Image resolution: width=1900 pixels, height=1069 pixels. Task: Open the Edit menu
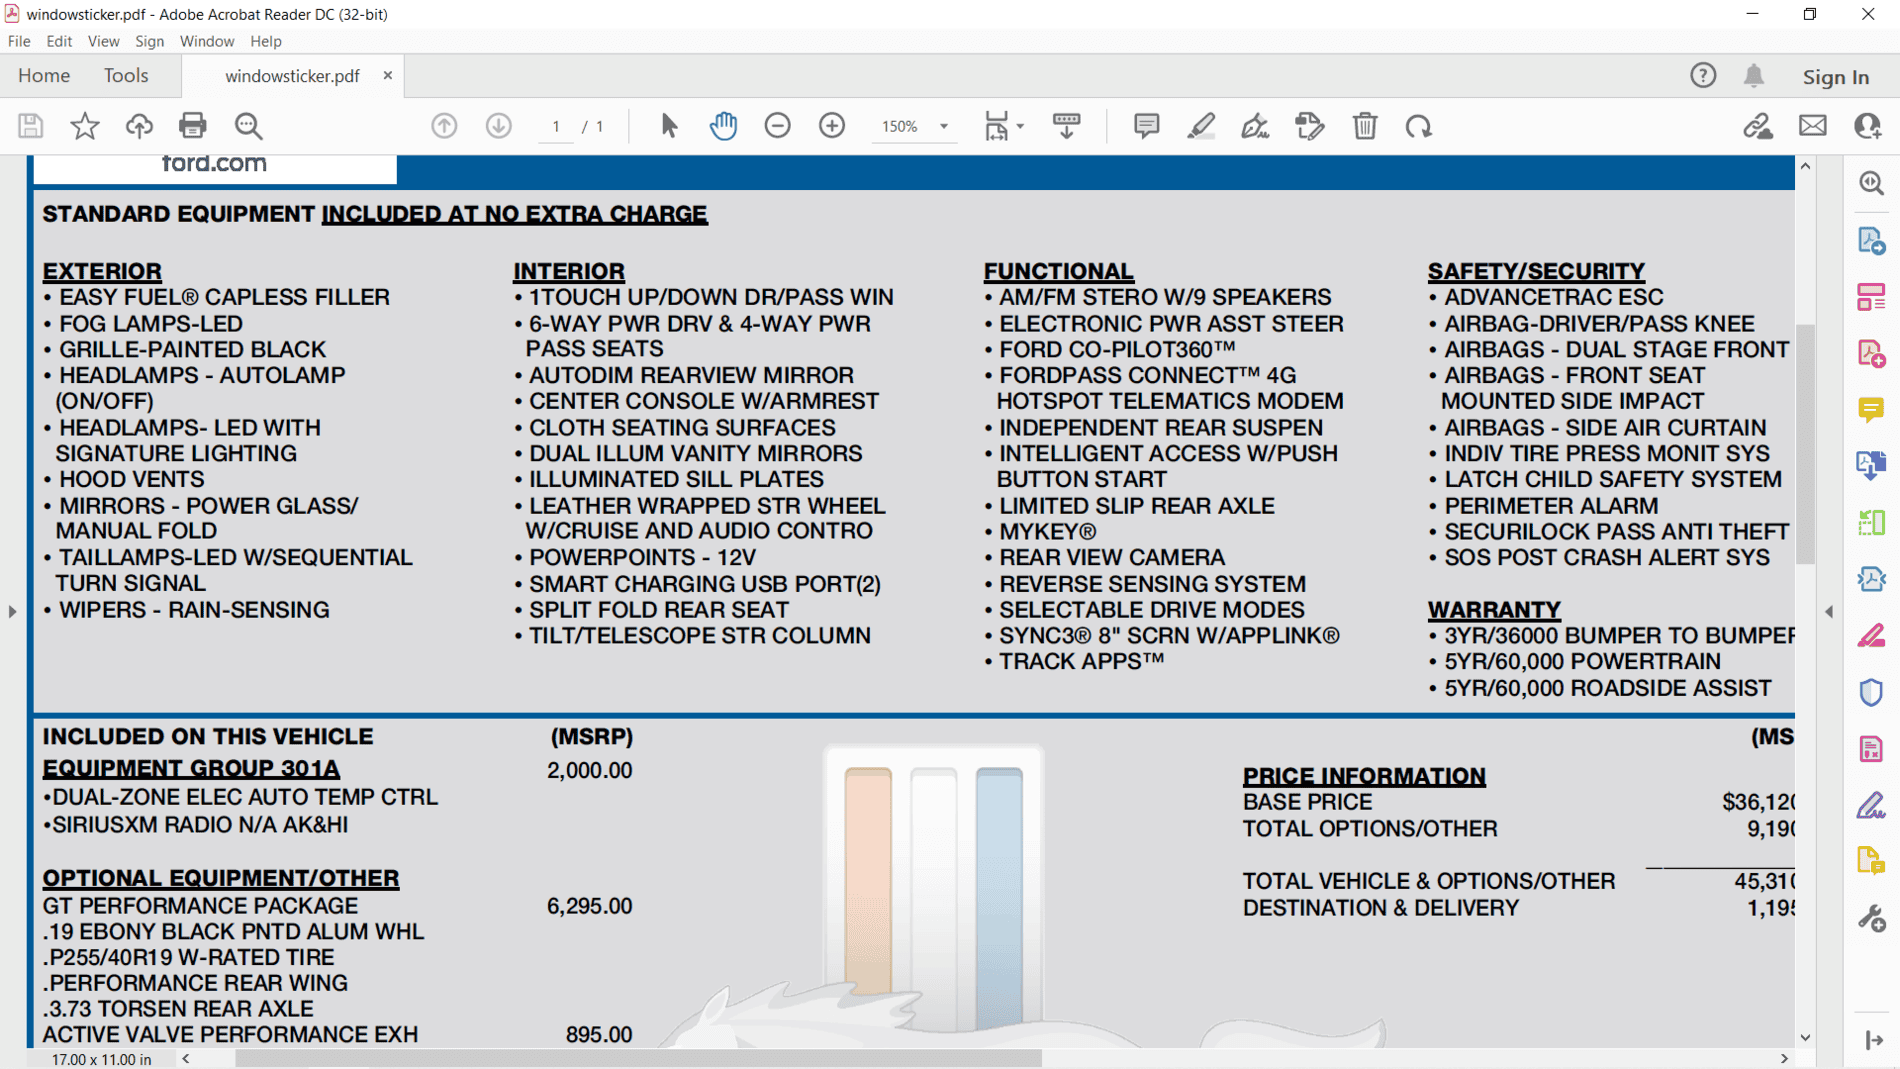point(59,41)
